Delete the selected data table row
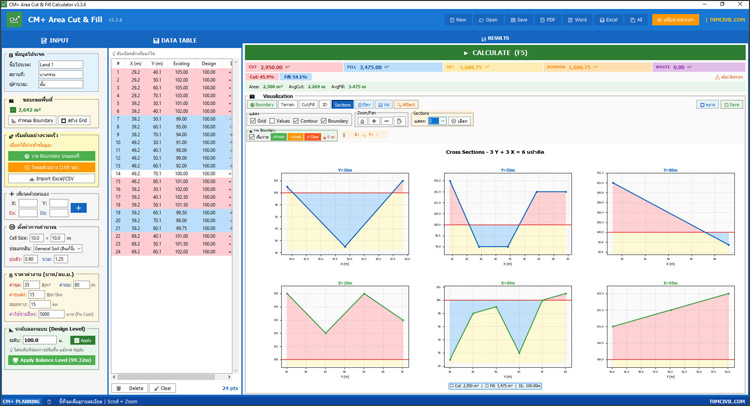Viewport: 750px width, 406px height. pyautogui.click(x=132, y=388)
